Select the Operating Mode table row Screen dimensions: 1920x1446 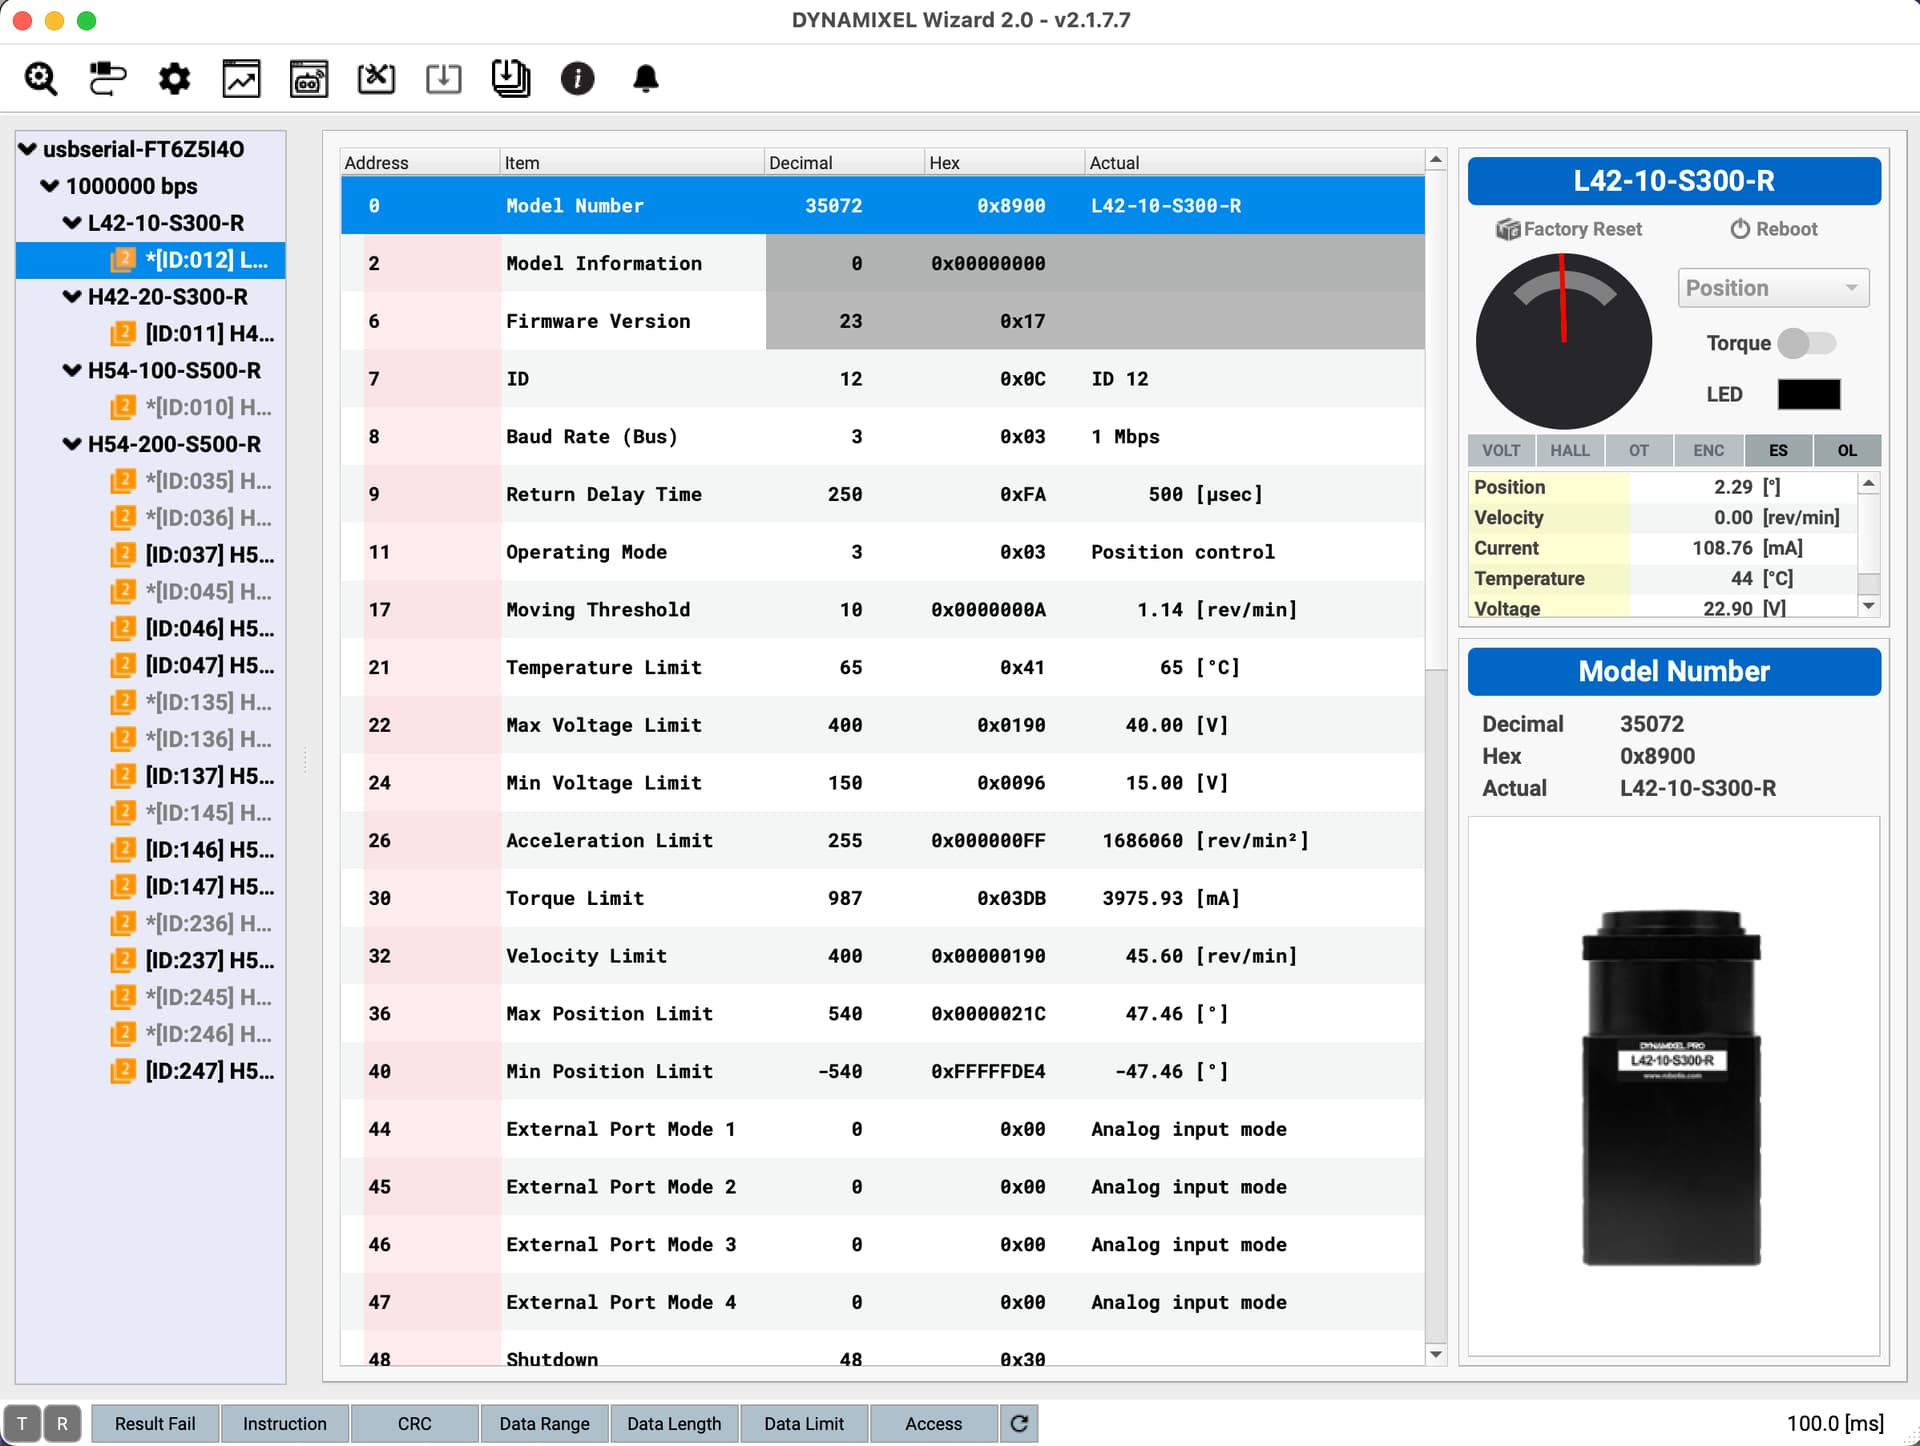(882, 552)
